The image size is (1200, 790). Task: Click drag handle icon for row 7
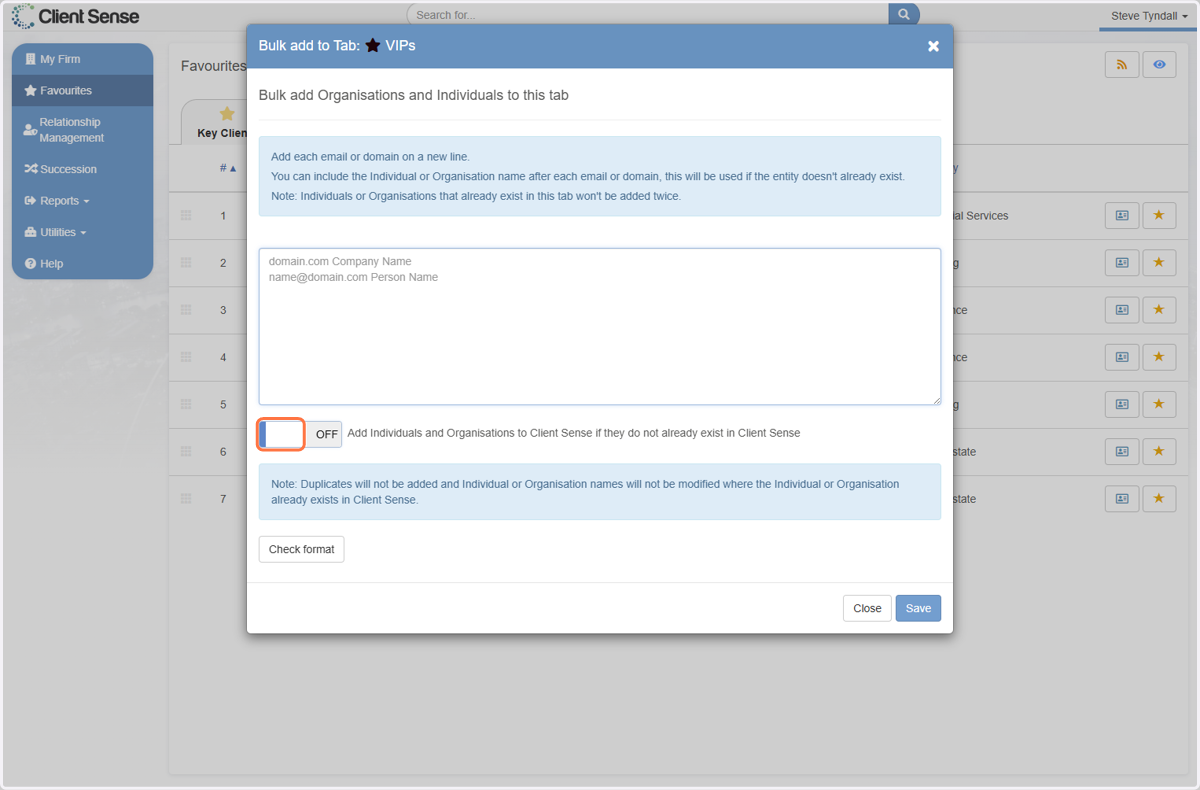(x=186, y=498)
